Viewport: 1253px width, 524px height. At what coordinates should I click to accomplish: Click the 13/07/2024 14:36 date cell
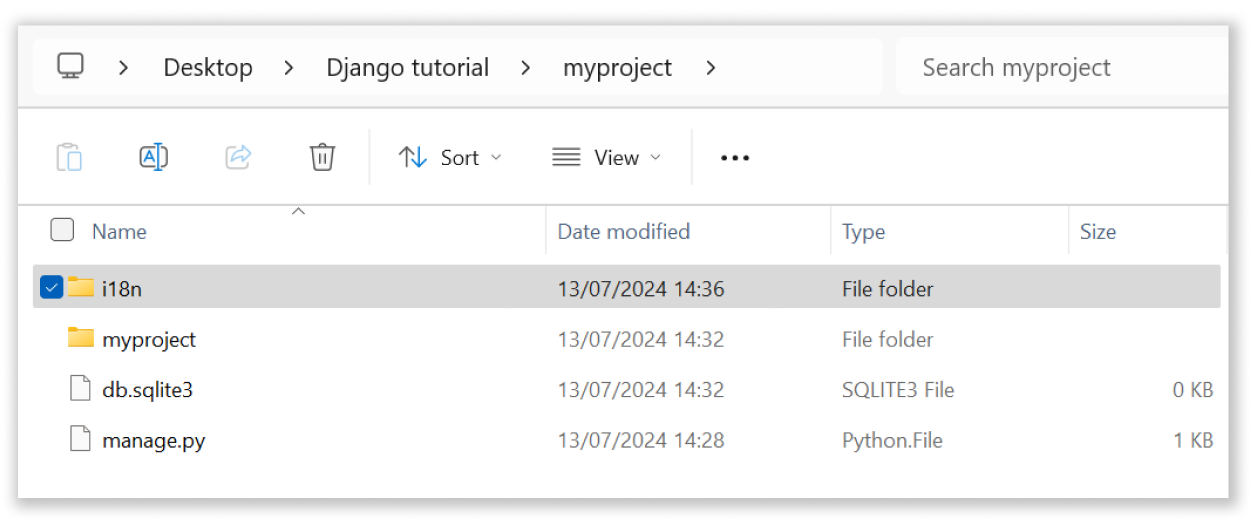coord(641,289)
